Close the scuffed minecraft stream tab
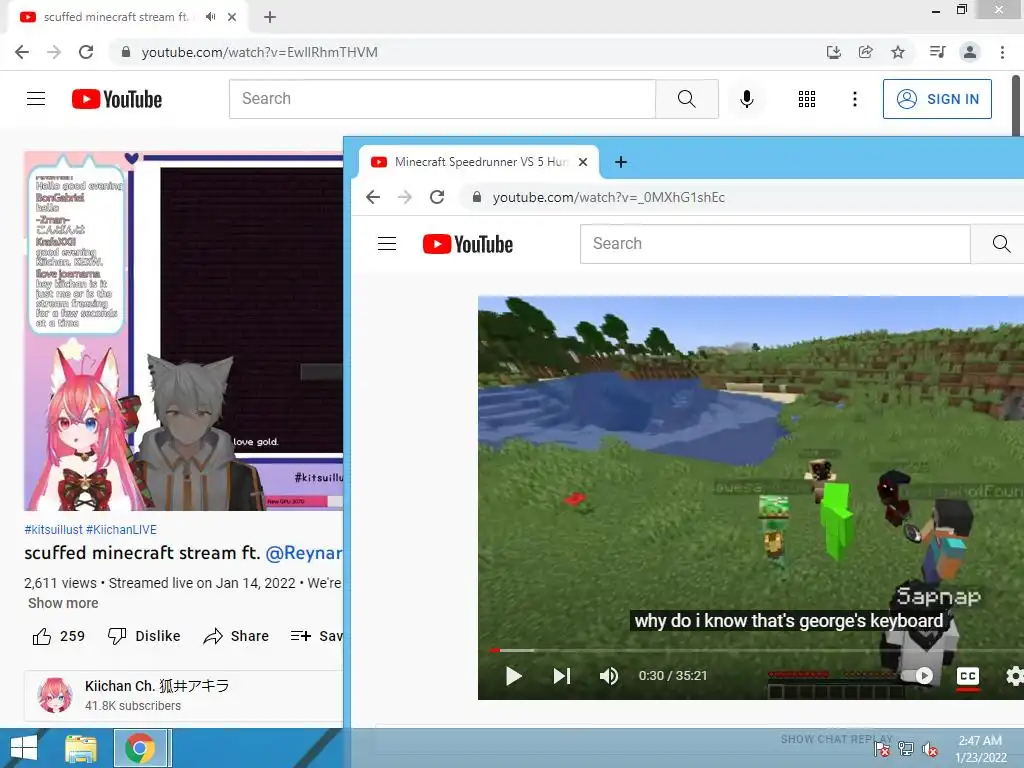This screenshot has width=1024, height=768. tap(232, 17)
